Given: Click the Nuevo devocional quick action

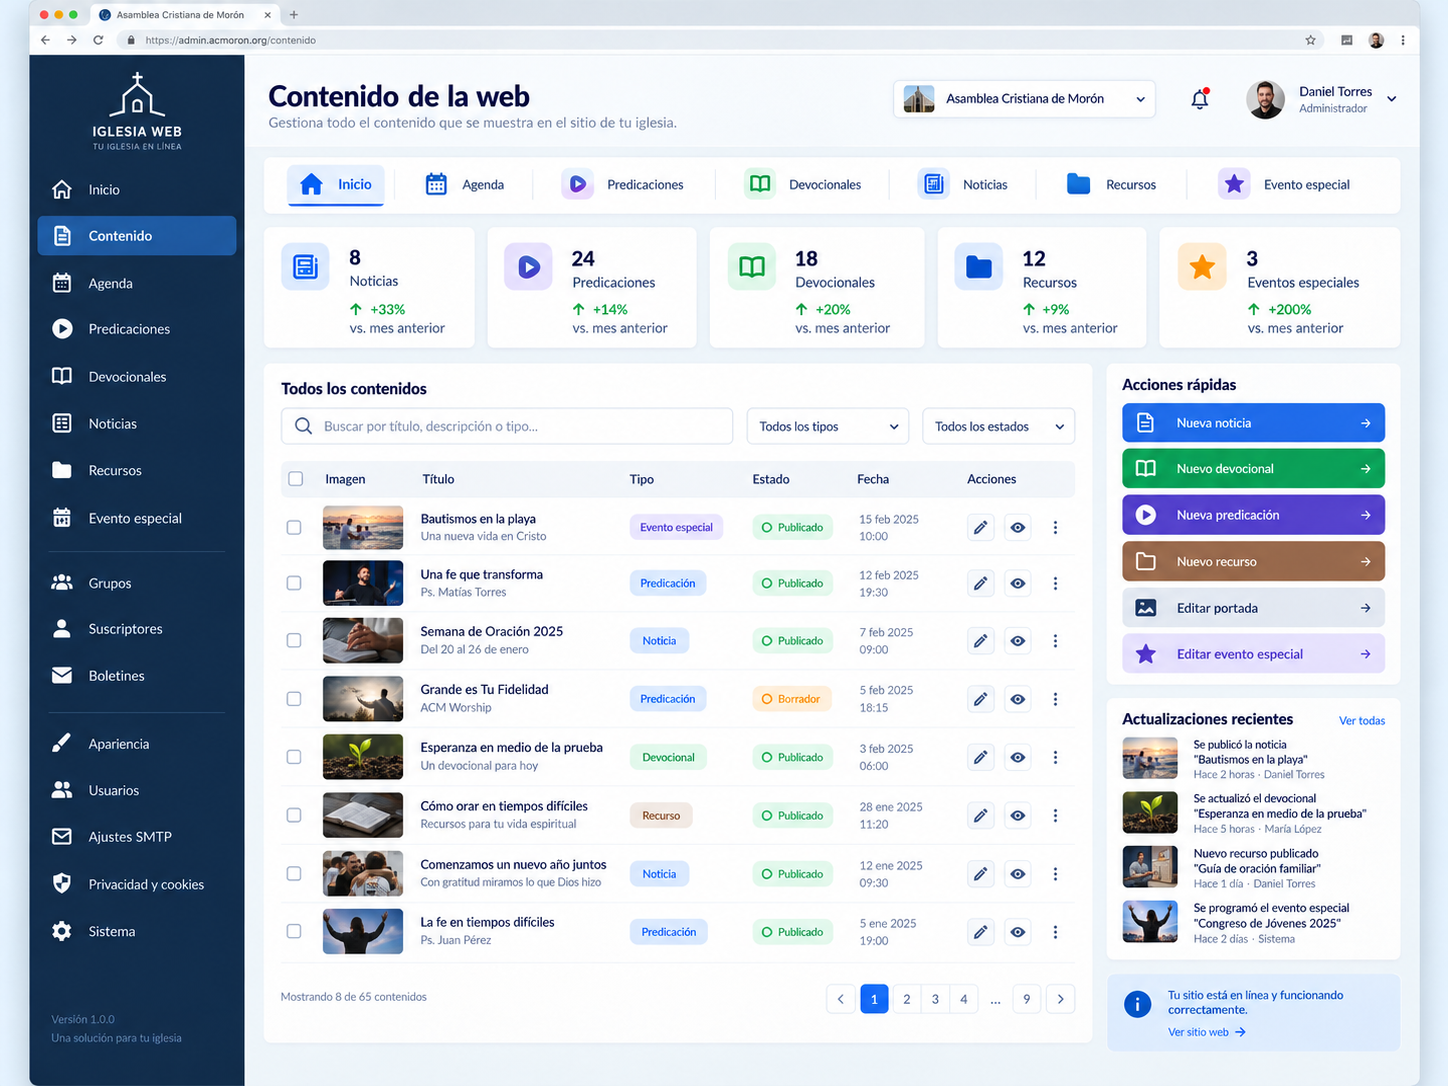Looking at the screenshot, I should [1253, 469].
